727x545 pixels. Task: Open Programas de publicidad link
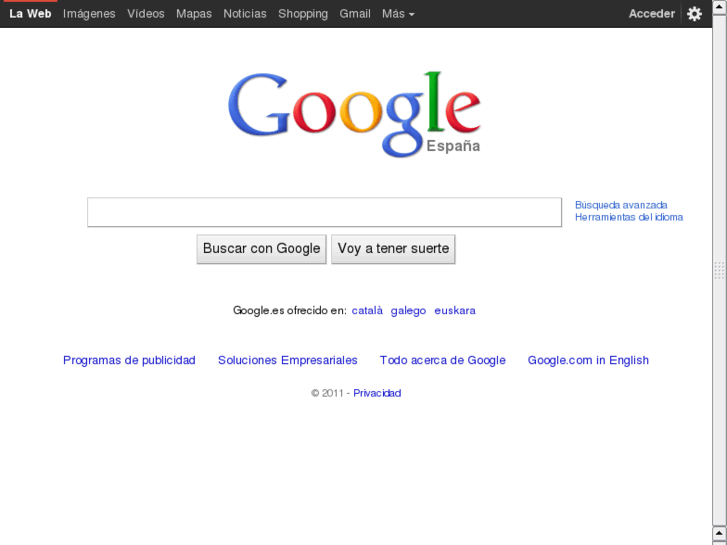pos(129,360)
